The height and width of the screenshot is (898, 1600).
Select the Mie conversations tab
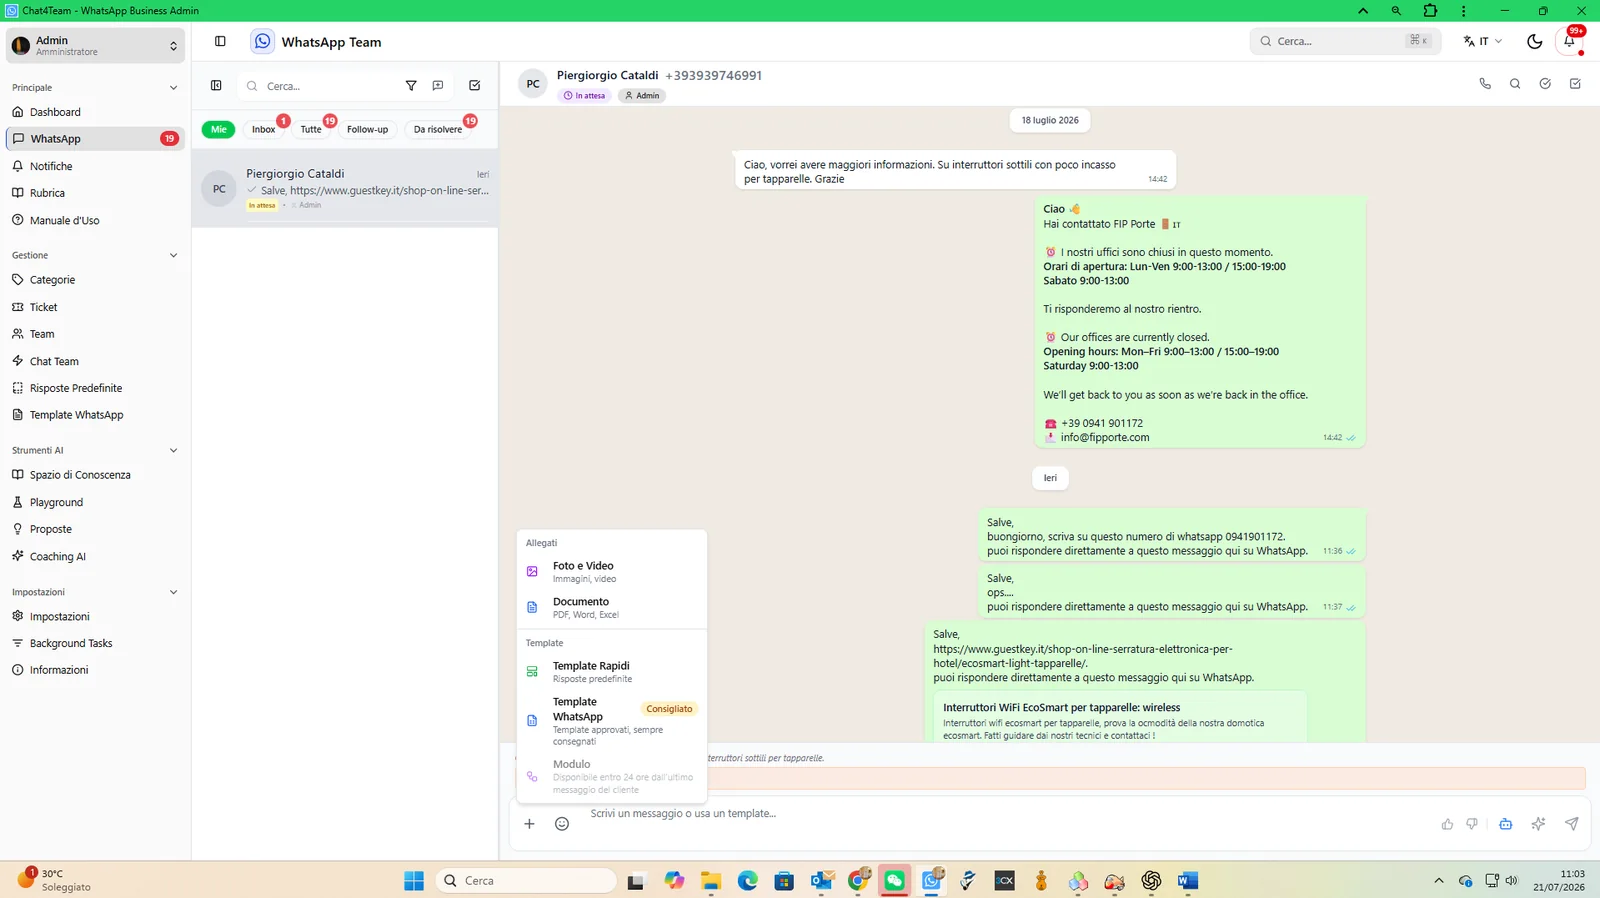pyautogui.click(x=218, y=129)
